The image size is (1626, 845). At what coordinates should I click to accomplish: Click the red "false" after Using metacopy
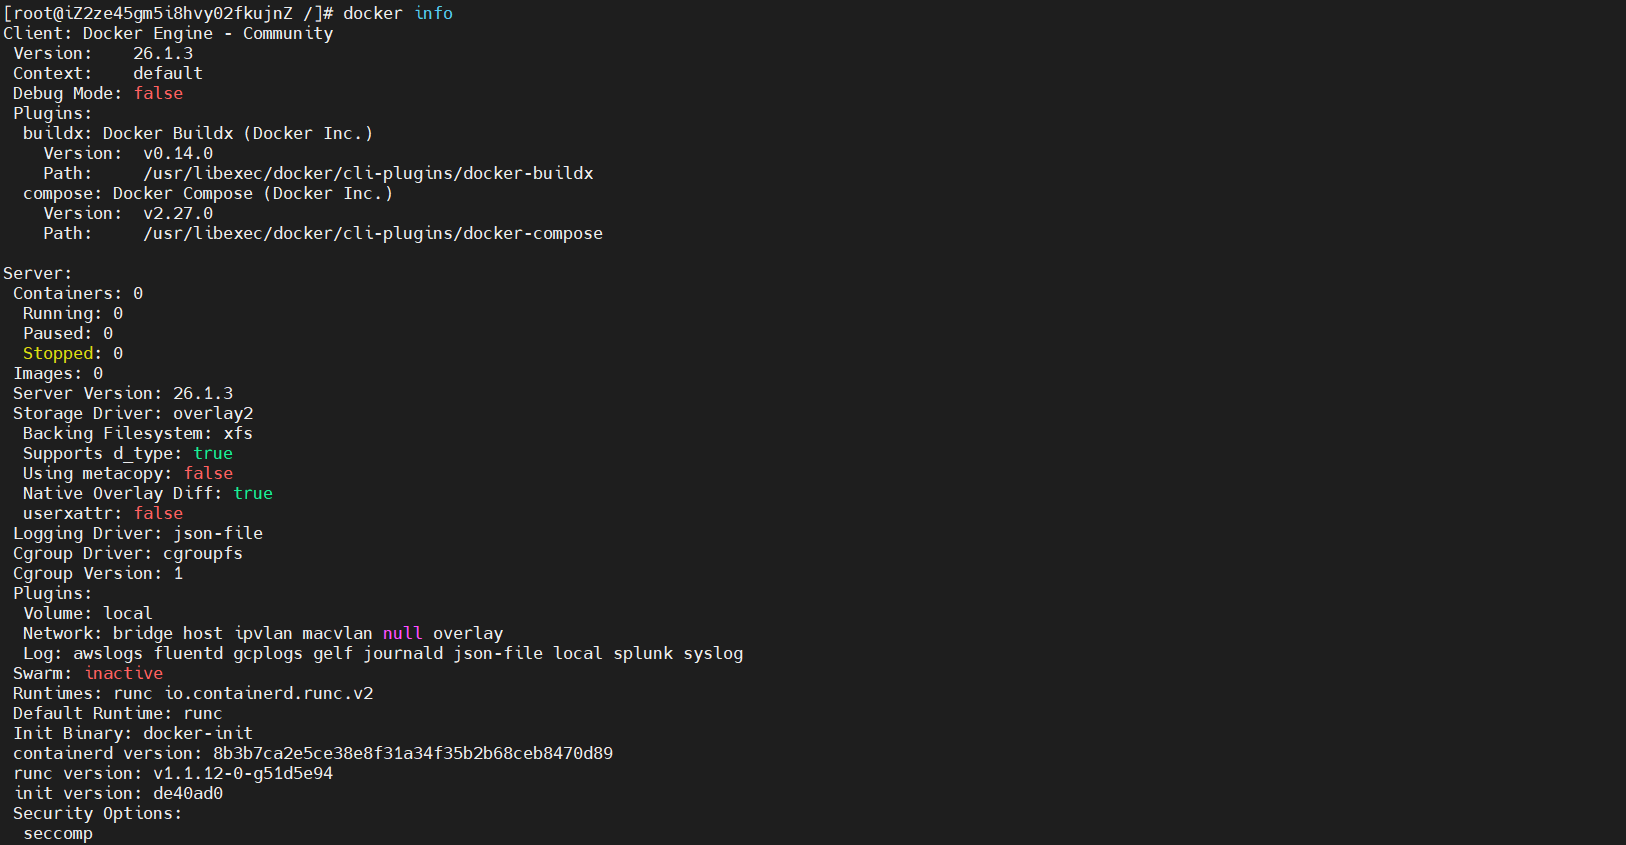tap(208, 473)
